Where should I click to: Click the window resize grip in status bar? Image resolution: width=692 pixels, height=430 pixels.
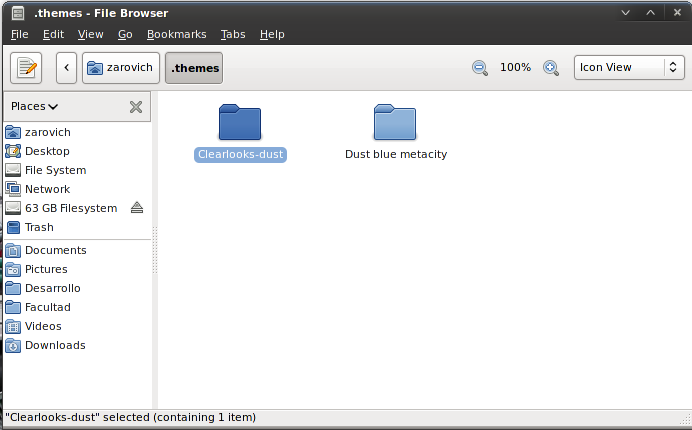[685, 418]
